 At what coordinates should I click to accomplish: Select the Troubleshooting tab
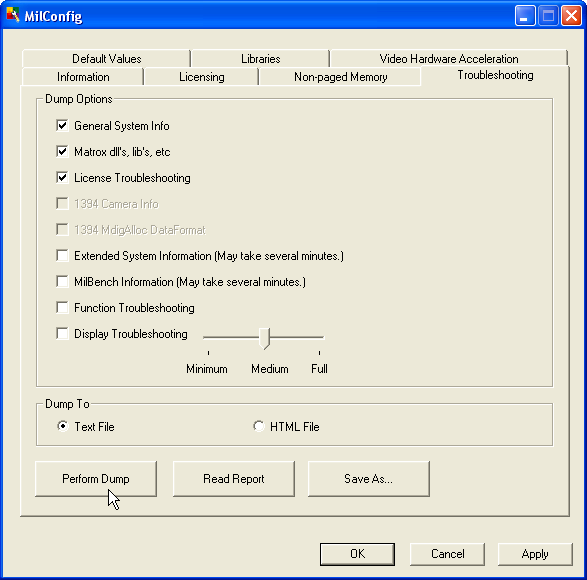(495, 75)
